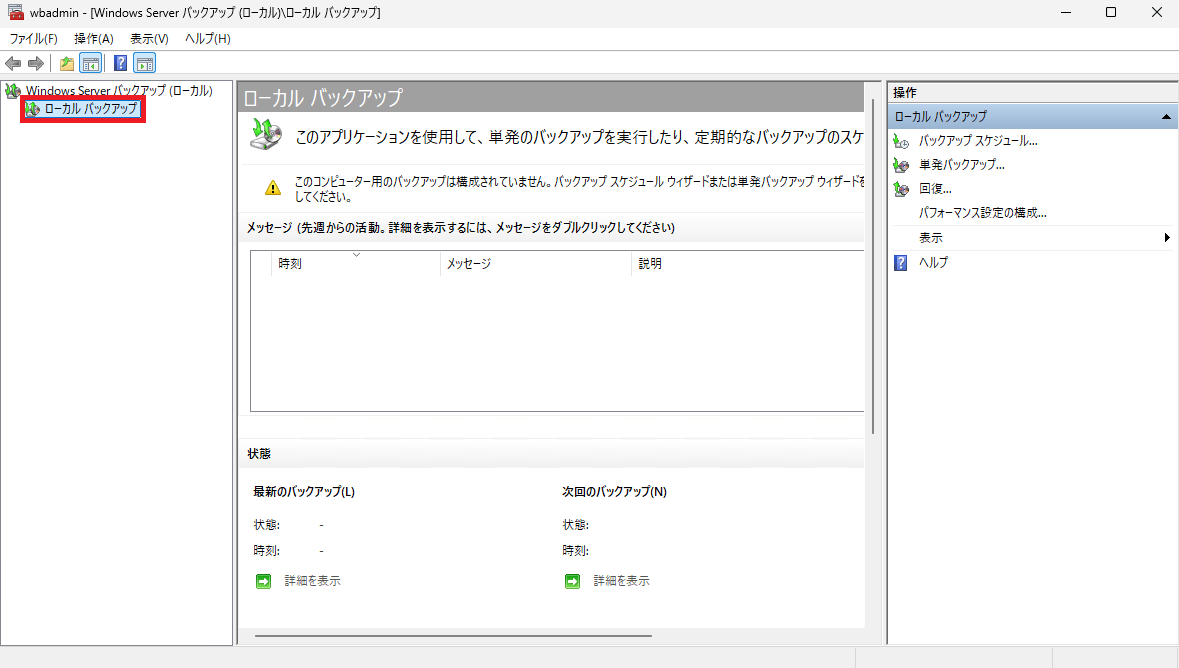The height and width of the screenshot is (668, 1179).
Task: Click the Forward arrow toolbar icon
Action: point(35,64)
